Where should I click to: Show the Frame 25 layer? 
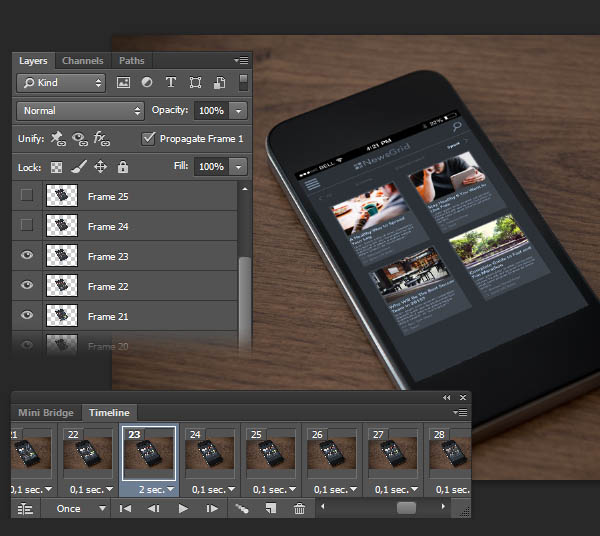[x=27, y=197]
